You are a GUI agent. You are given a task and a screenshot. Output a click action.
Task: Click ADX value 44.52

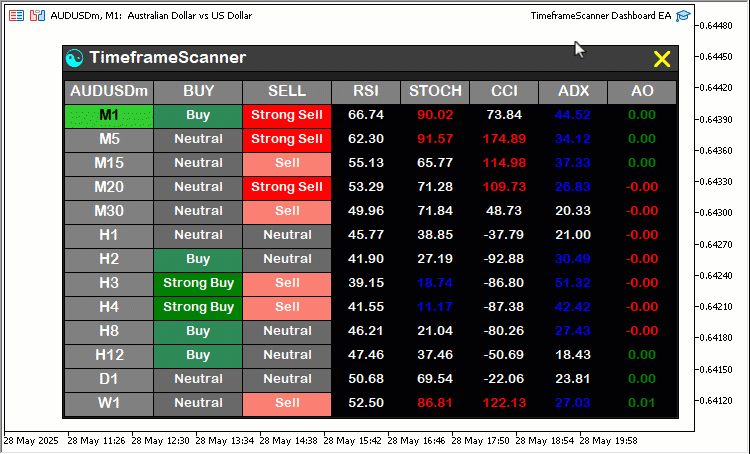(x=573, y=115)
